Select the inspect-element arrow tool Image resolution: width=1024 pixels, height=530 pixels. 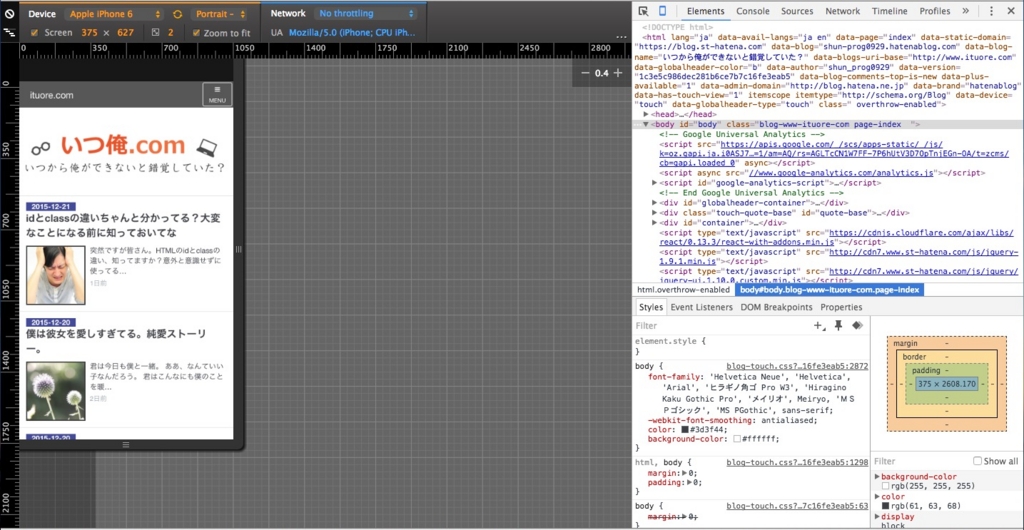(x=643, y=11)
